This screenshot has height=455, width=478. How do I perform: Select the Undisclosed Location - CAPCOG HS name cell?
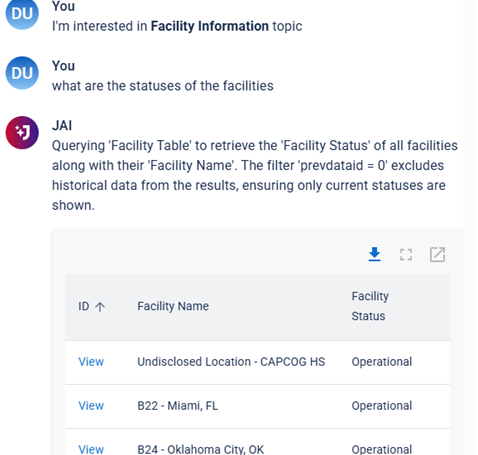pos(231,362)
